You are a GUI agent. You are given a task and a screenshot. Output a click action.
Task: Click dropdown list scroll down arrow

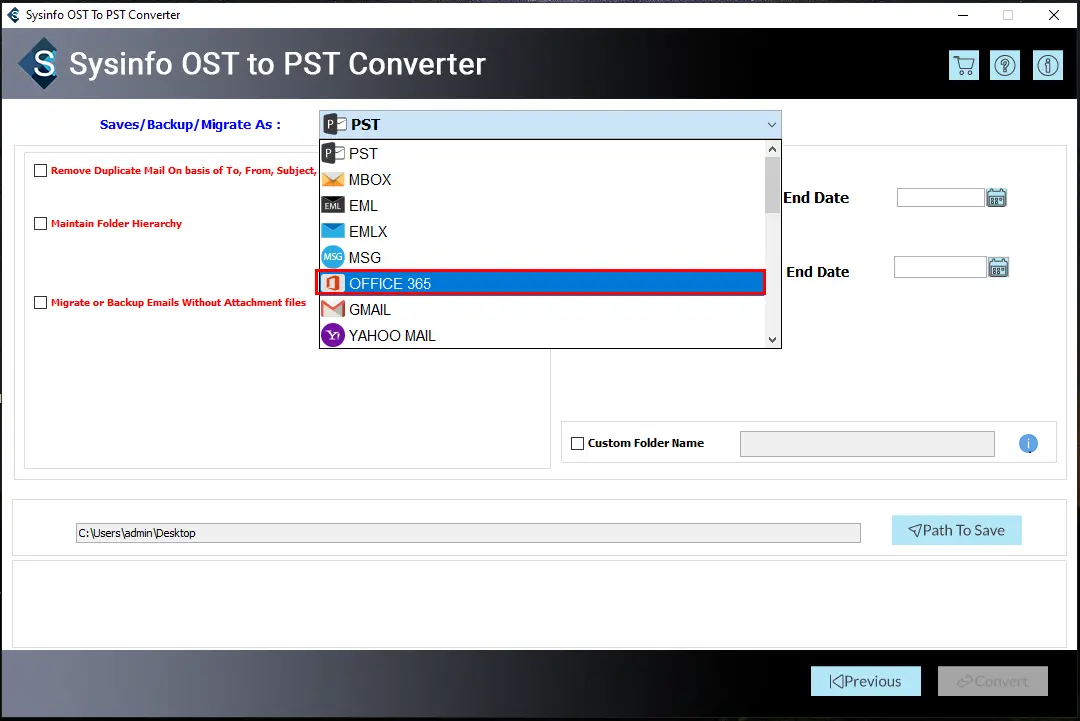point(772,339)
